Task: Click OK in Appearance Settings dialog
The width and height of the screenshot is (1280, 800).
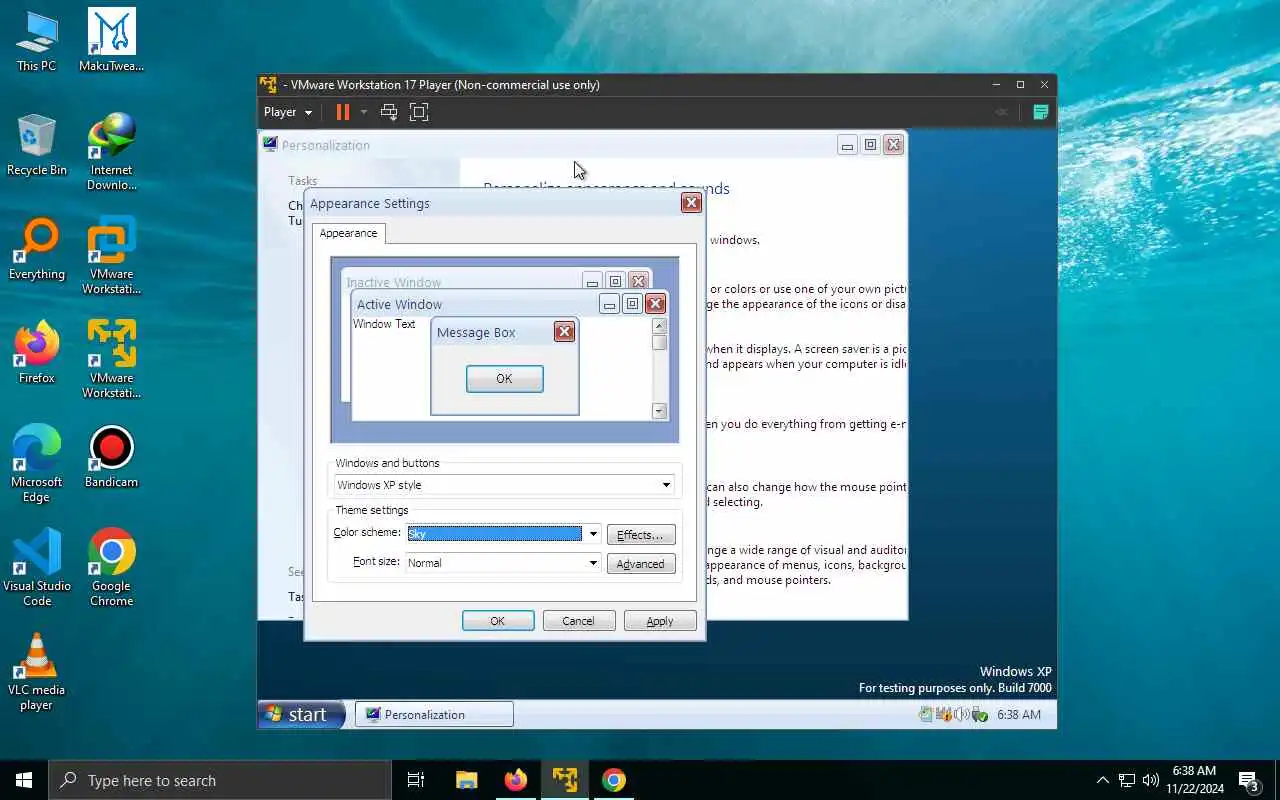Action: (x=498, y=621)
